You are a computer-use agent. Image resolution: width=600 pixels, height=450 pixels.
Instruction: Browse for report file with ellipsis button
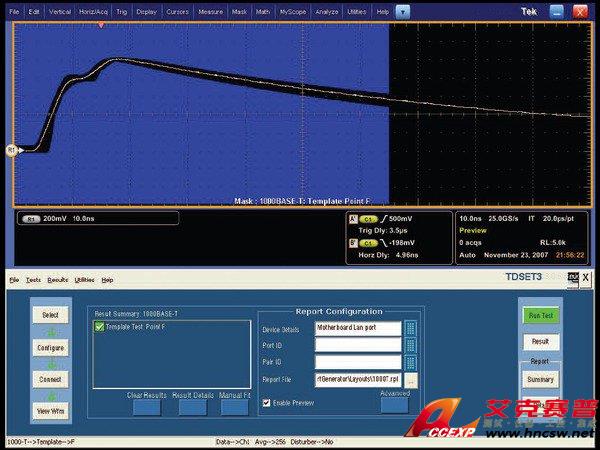point(411,379)
